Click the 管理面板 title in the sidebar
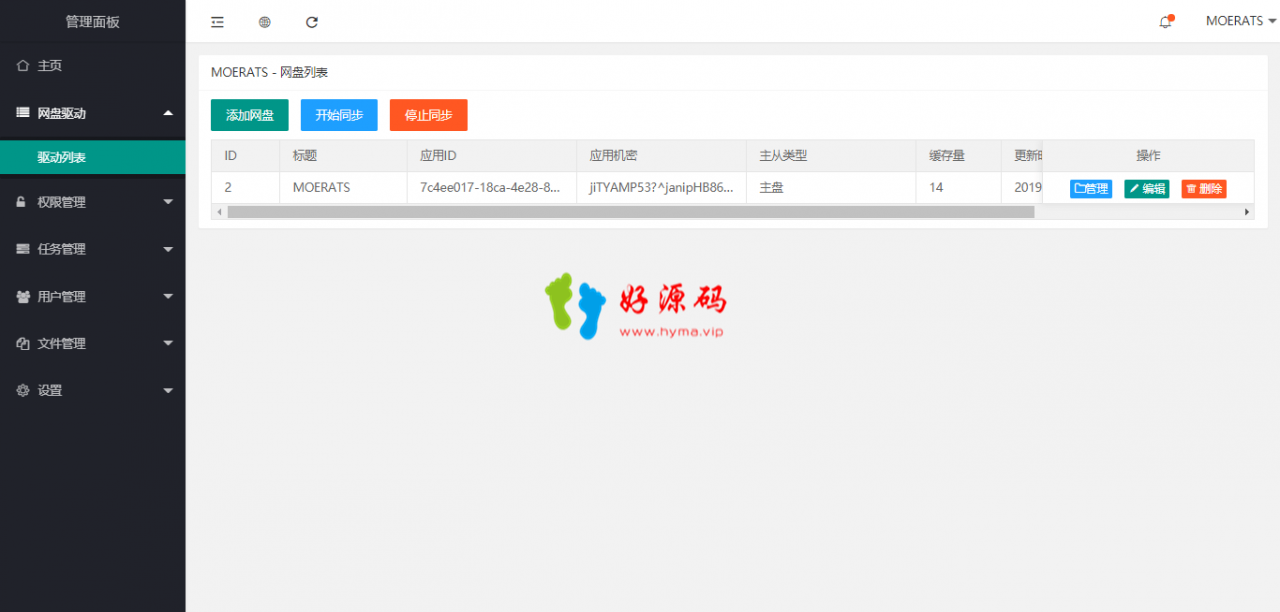This screenshot has height=612, width=1280. click(x=92, y=22)
